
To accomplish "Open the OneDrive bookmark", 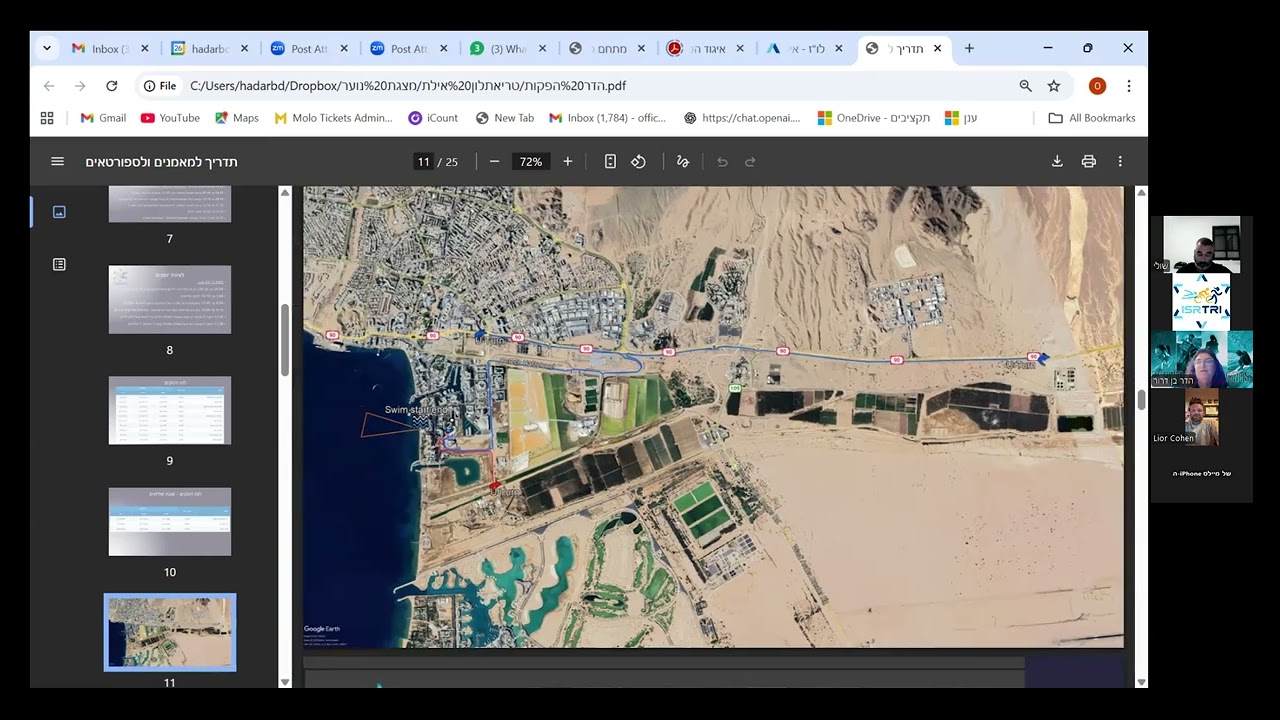I will 873,118.
